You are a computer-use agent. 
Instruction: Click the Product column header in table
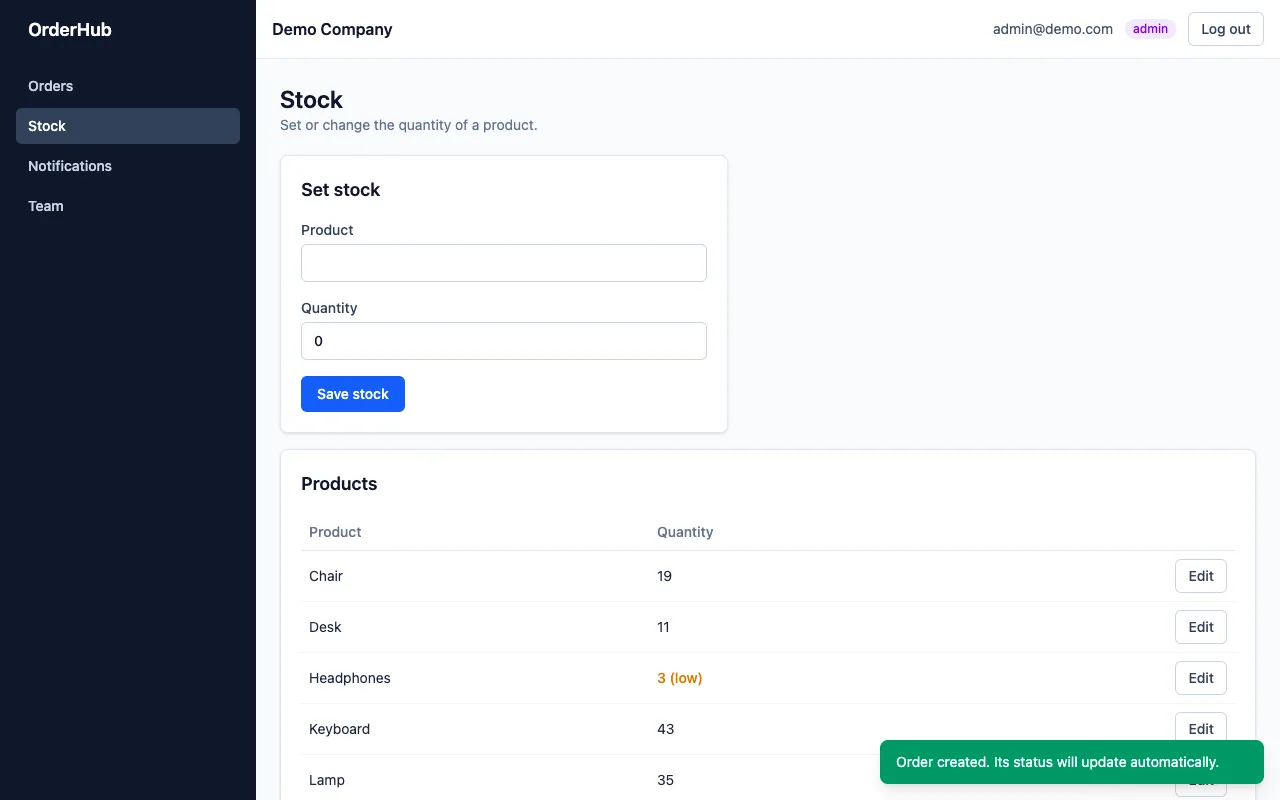[x=335, y=532]
